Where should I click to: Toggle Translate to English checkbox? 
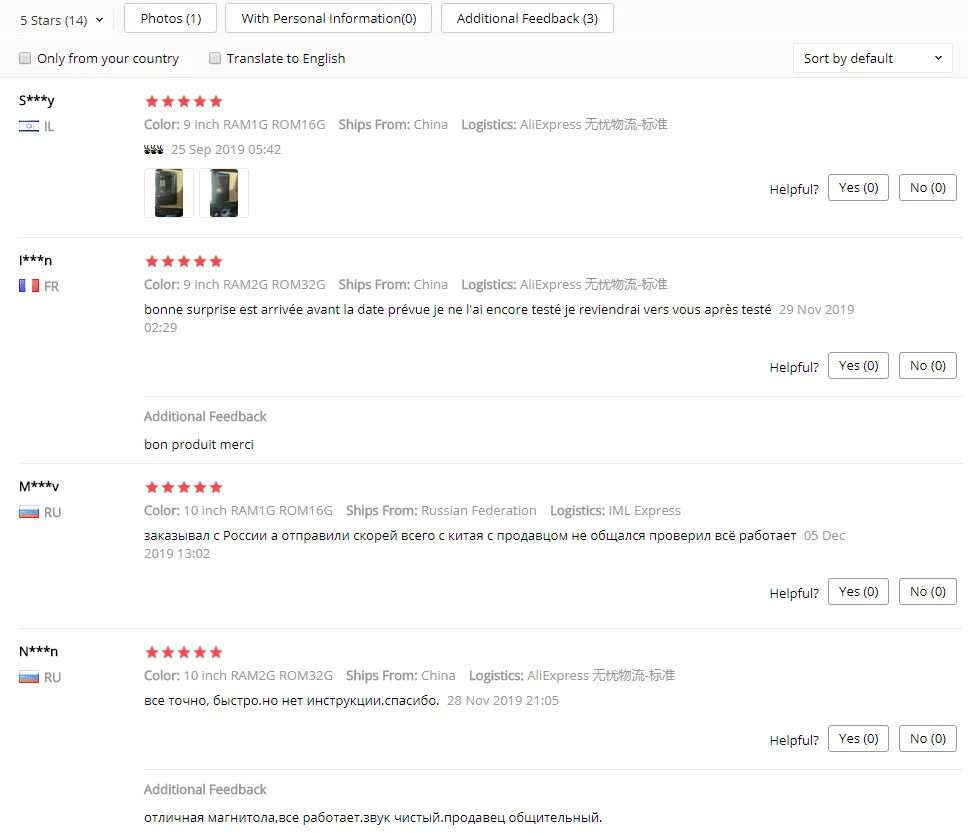[215, 58]
